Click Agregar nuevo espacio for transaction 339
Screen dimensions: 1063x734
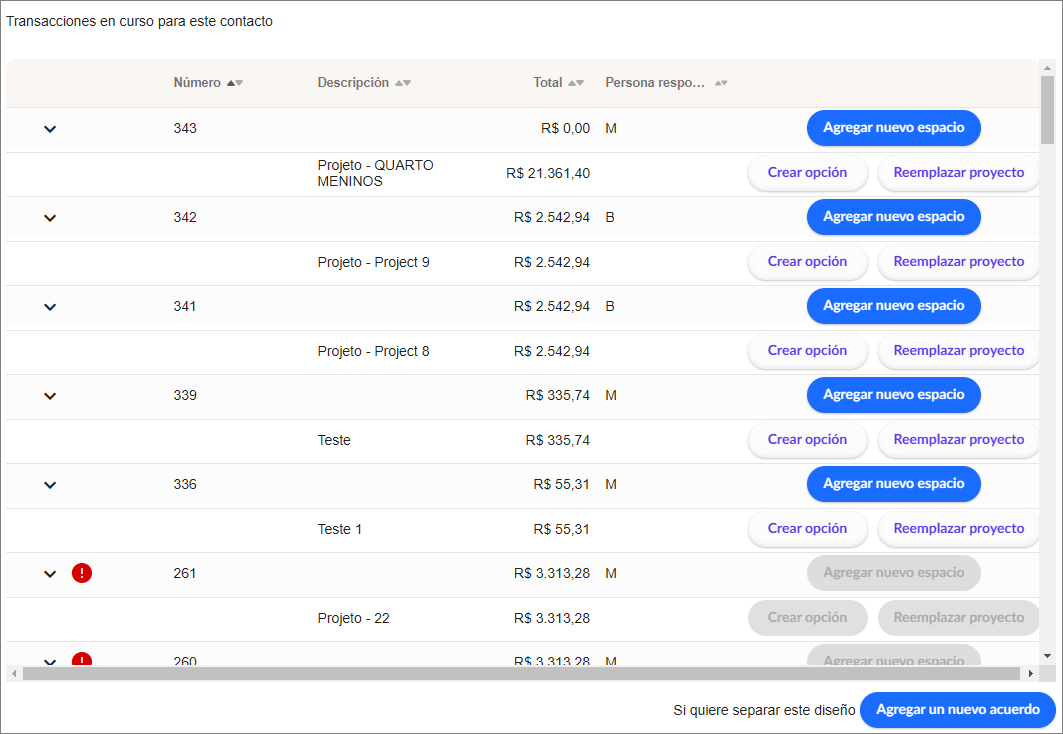[894, 395]
